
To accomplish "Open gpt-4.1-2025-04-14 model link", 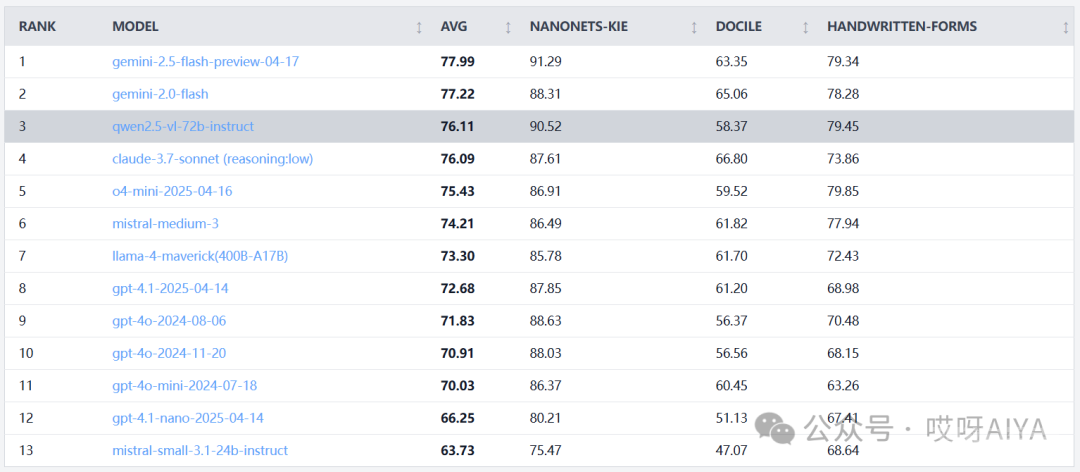I will pyautogui.click(x=170, y=289).
